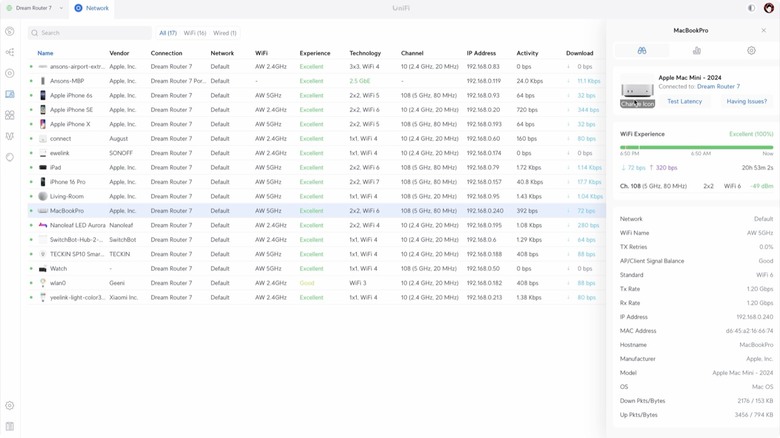Open the Insights circle icon in sidebar
This screenshot has height=438, width=780.
click(x=9, y=157)
